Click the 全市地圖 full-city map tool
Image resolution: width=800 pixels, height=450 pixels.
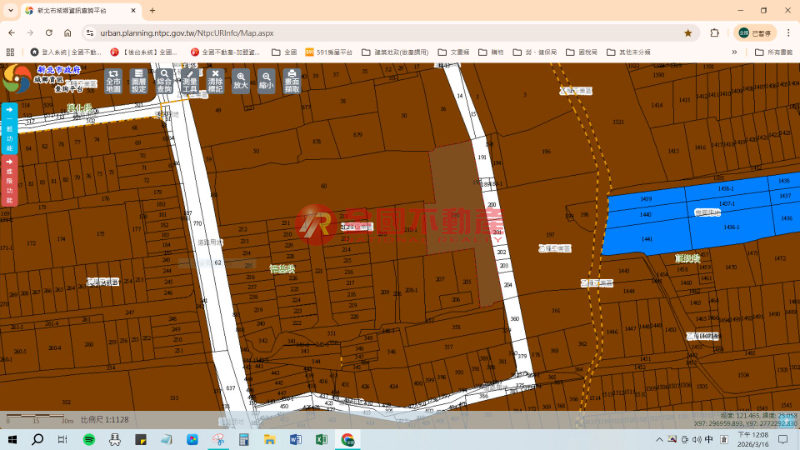(x=113, y=80)
